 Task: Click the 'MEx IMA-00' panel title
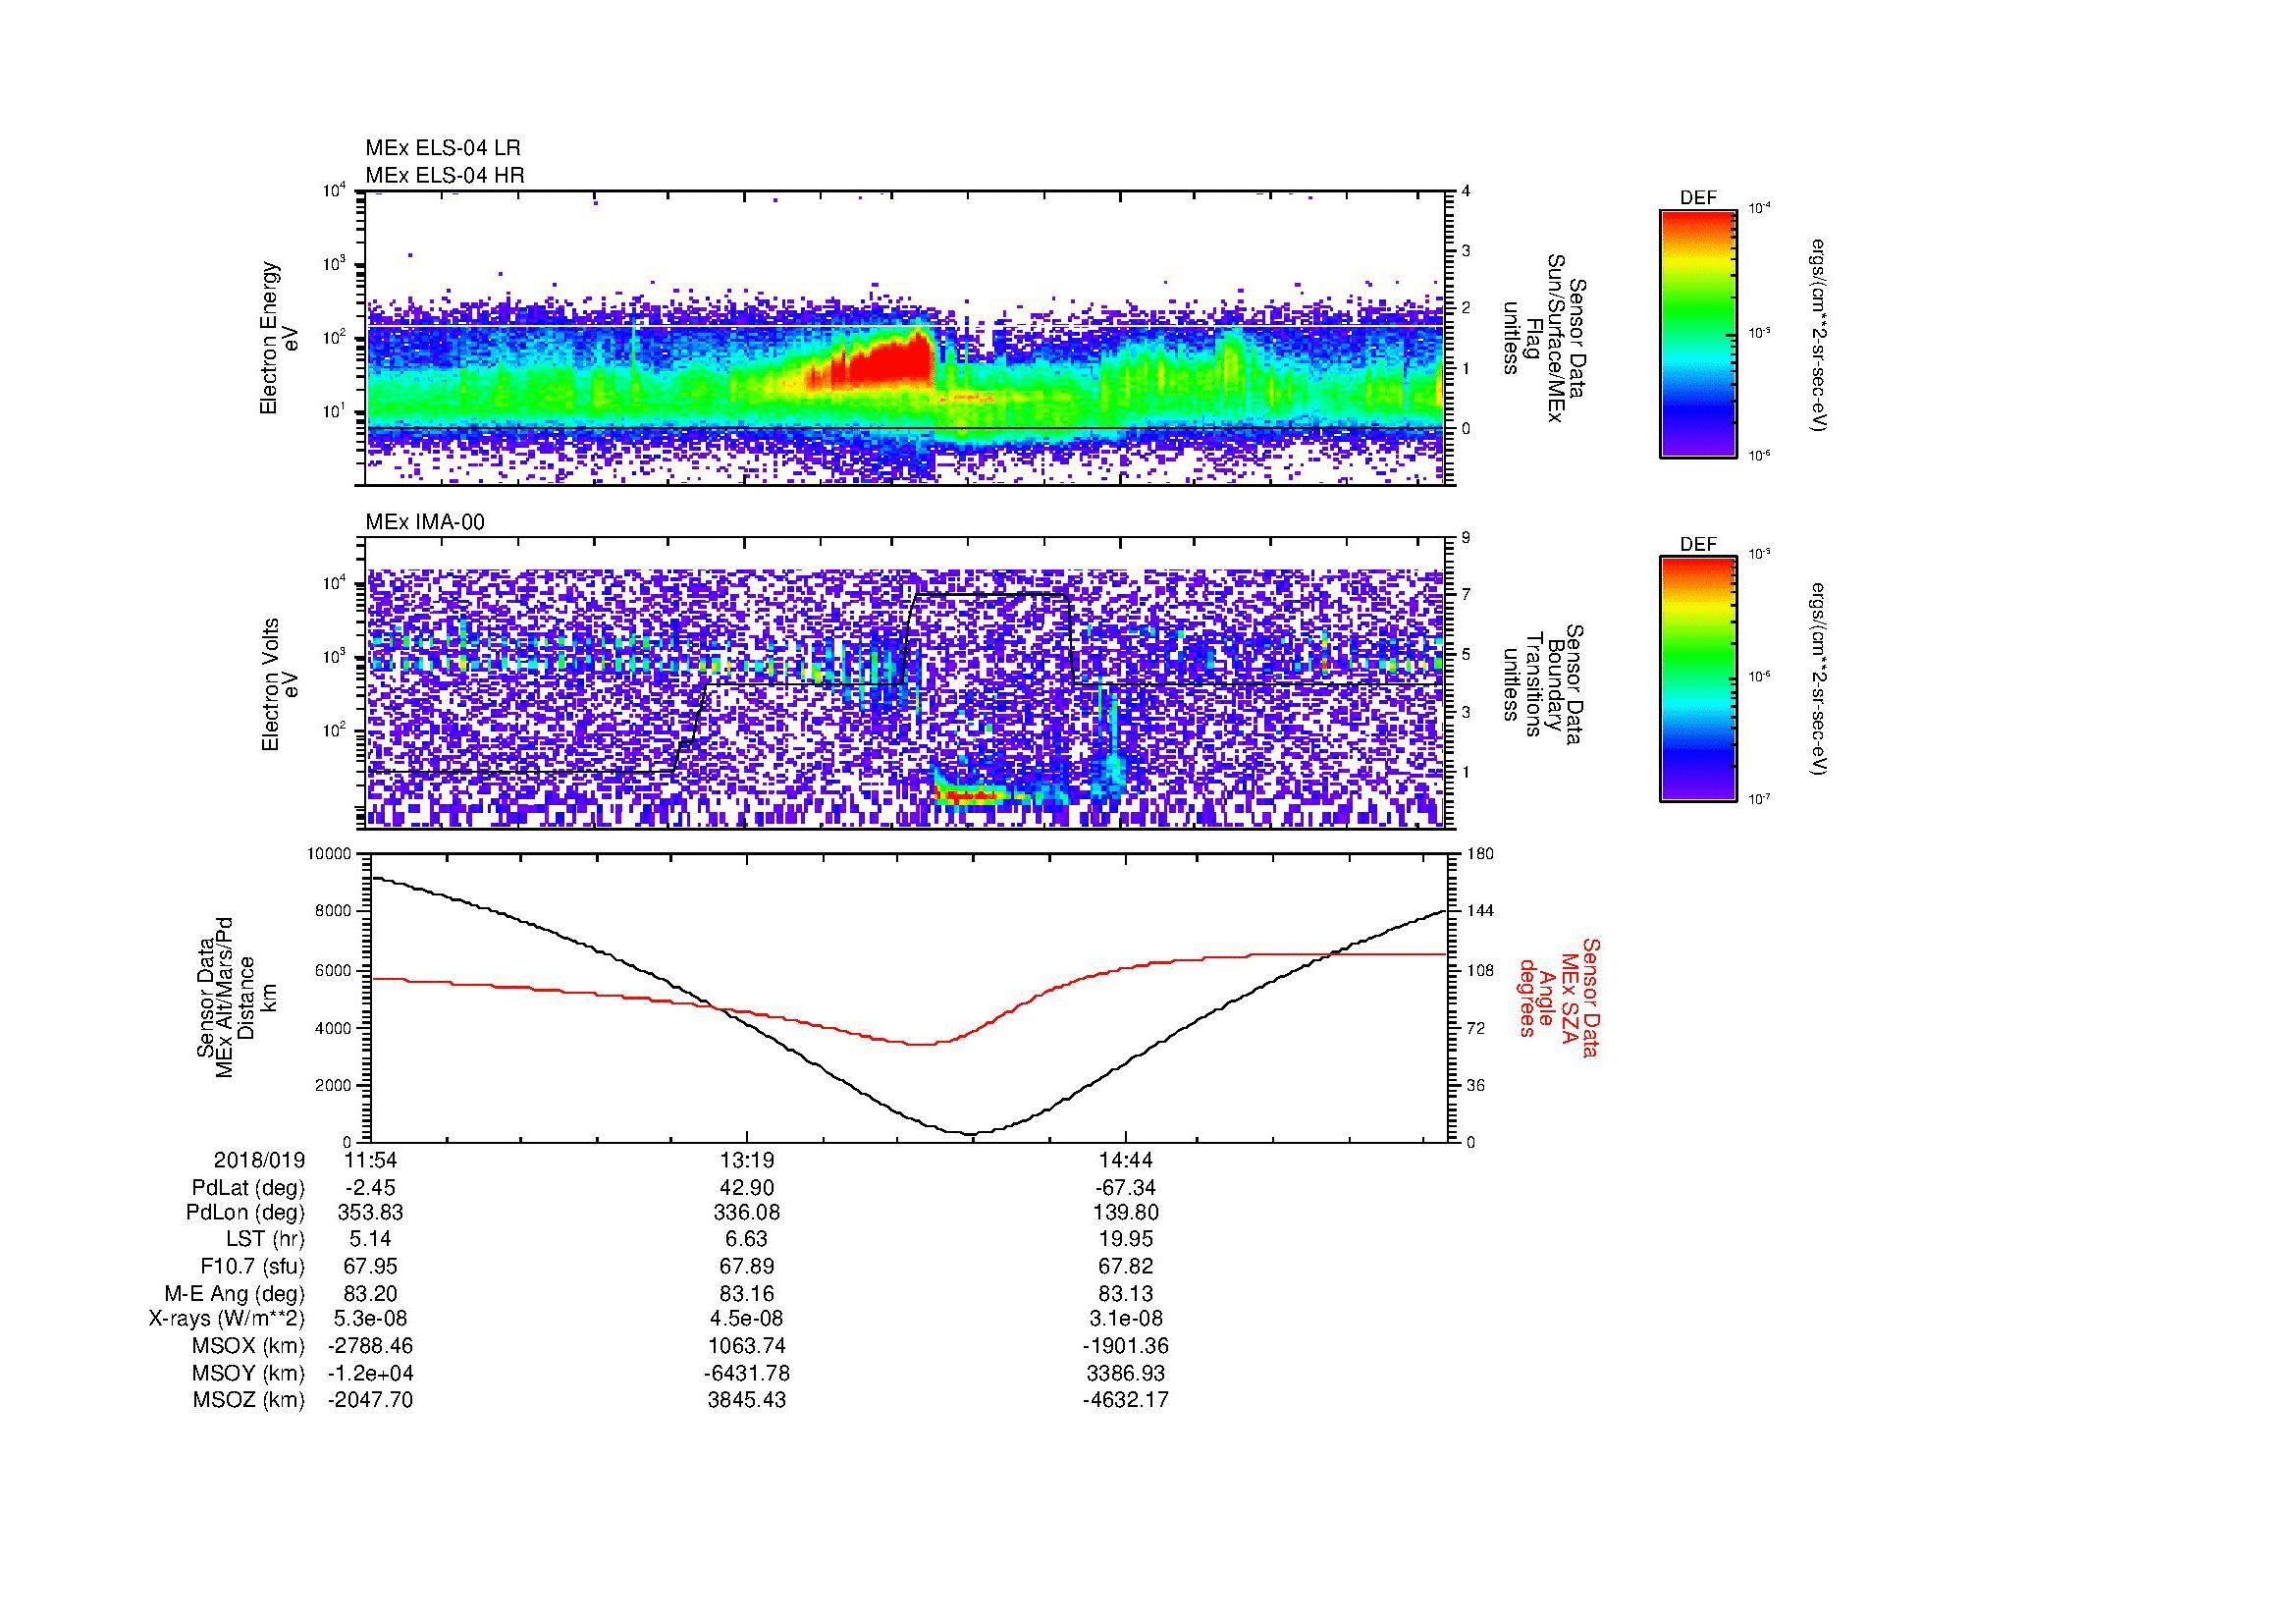pos(425,522)
